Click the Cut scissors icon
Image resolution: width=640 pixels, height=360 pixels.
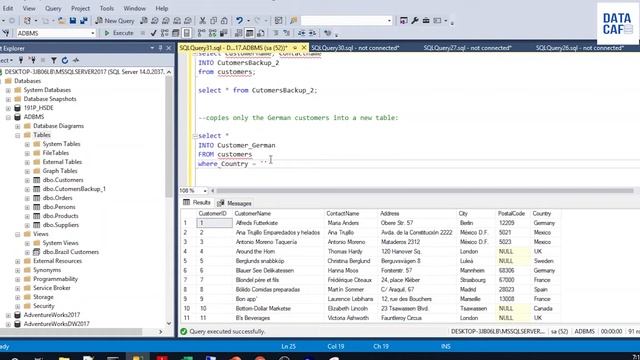pyautogui.click(x=202, y=20)
